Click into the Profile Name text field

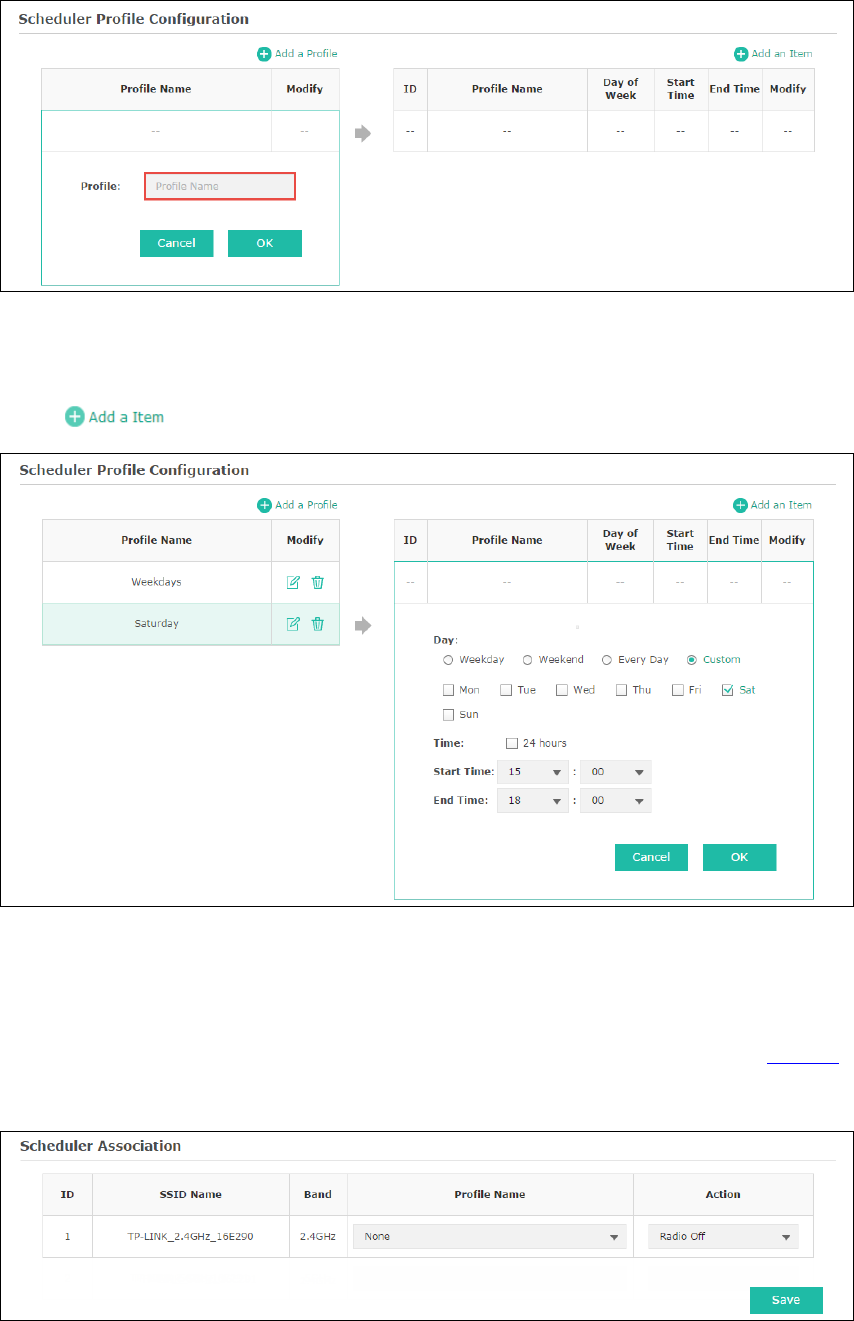pos(220,186)
